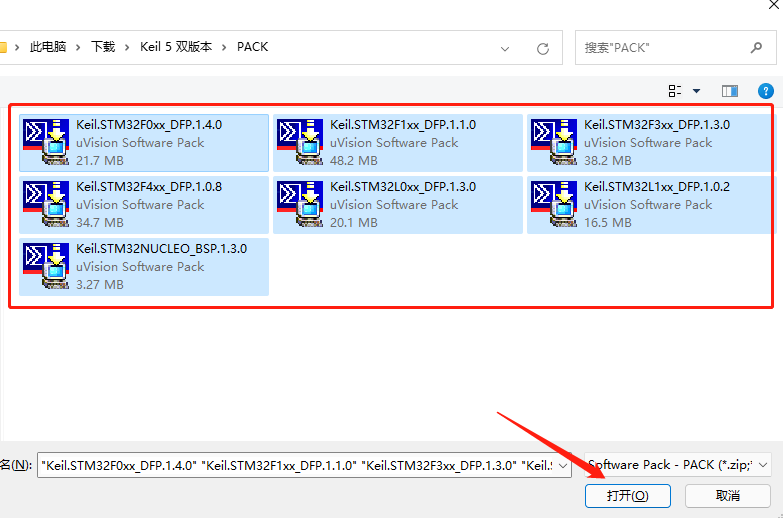
Task: Expand chevron after 此电脑 breadcrumb
Action: pos(78,47)
